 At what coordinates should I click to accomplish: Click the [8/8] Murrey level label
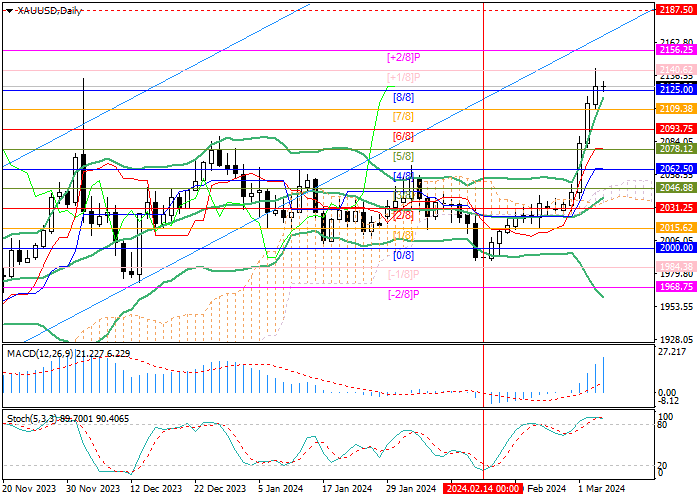pos(404,97)
